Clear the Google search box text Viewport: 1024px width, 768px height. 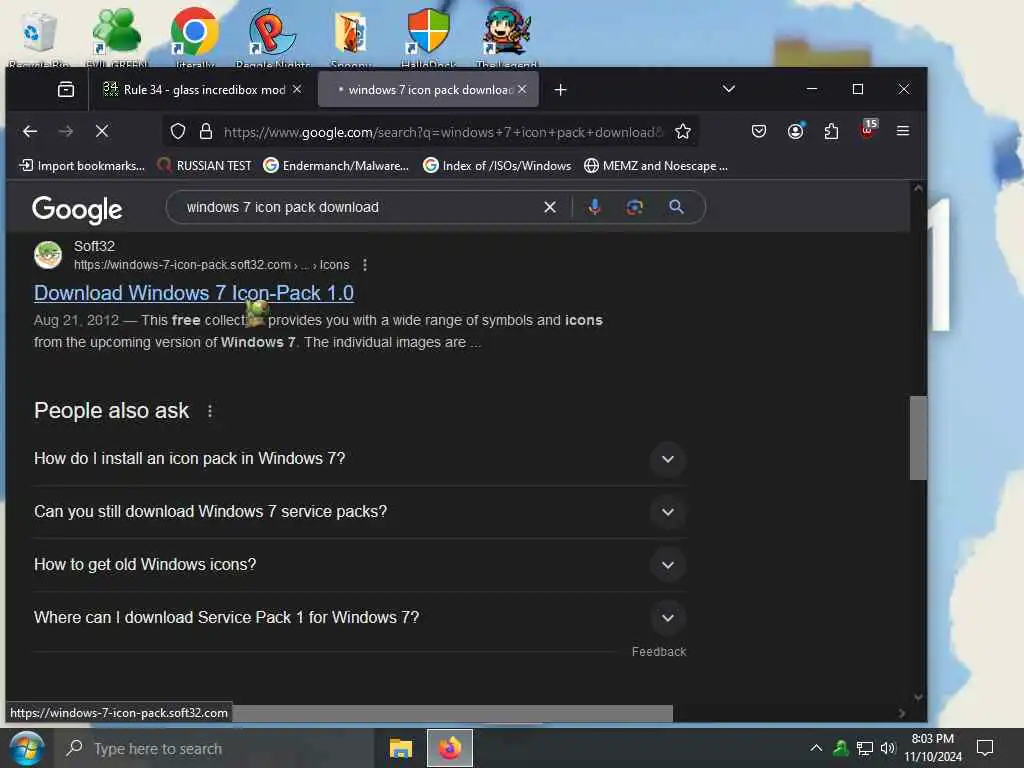click(x=550, y=207)
